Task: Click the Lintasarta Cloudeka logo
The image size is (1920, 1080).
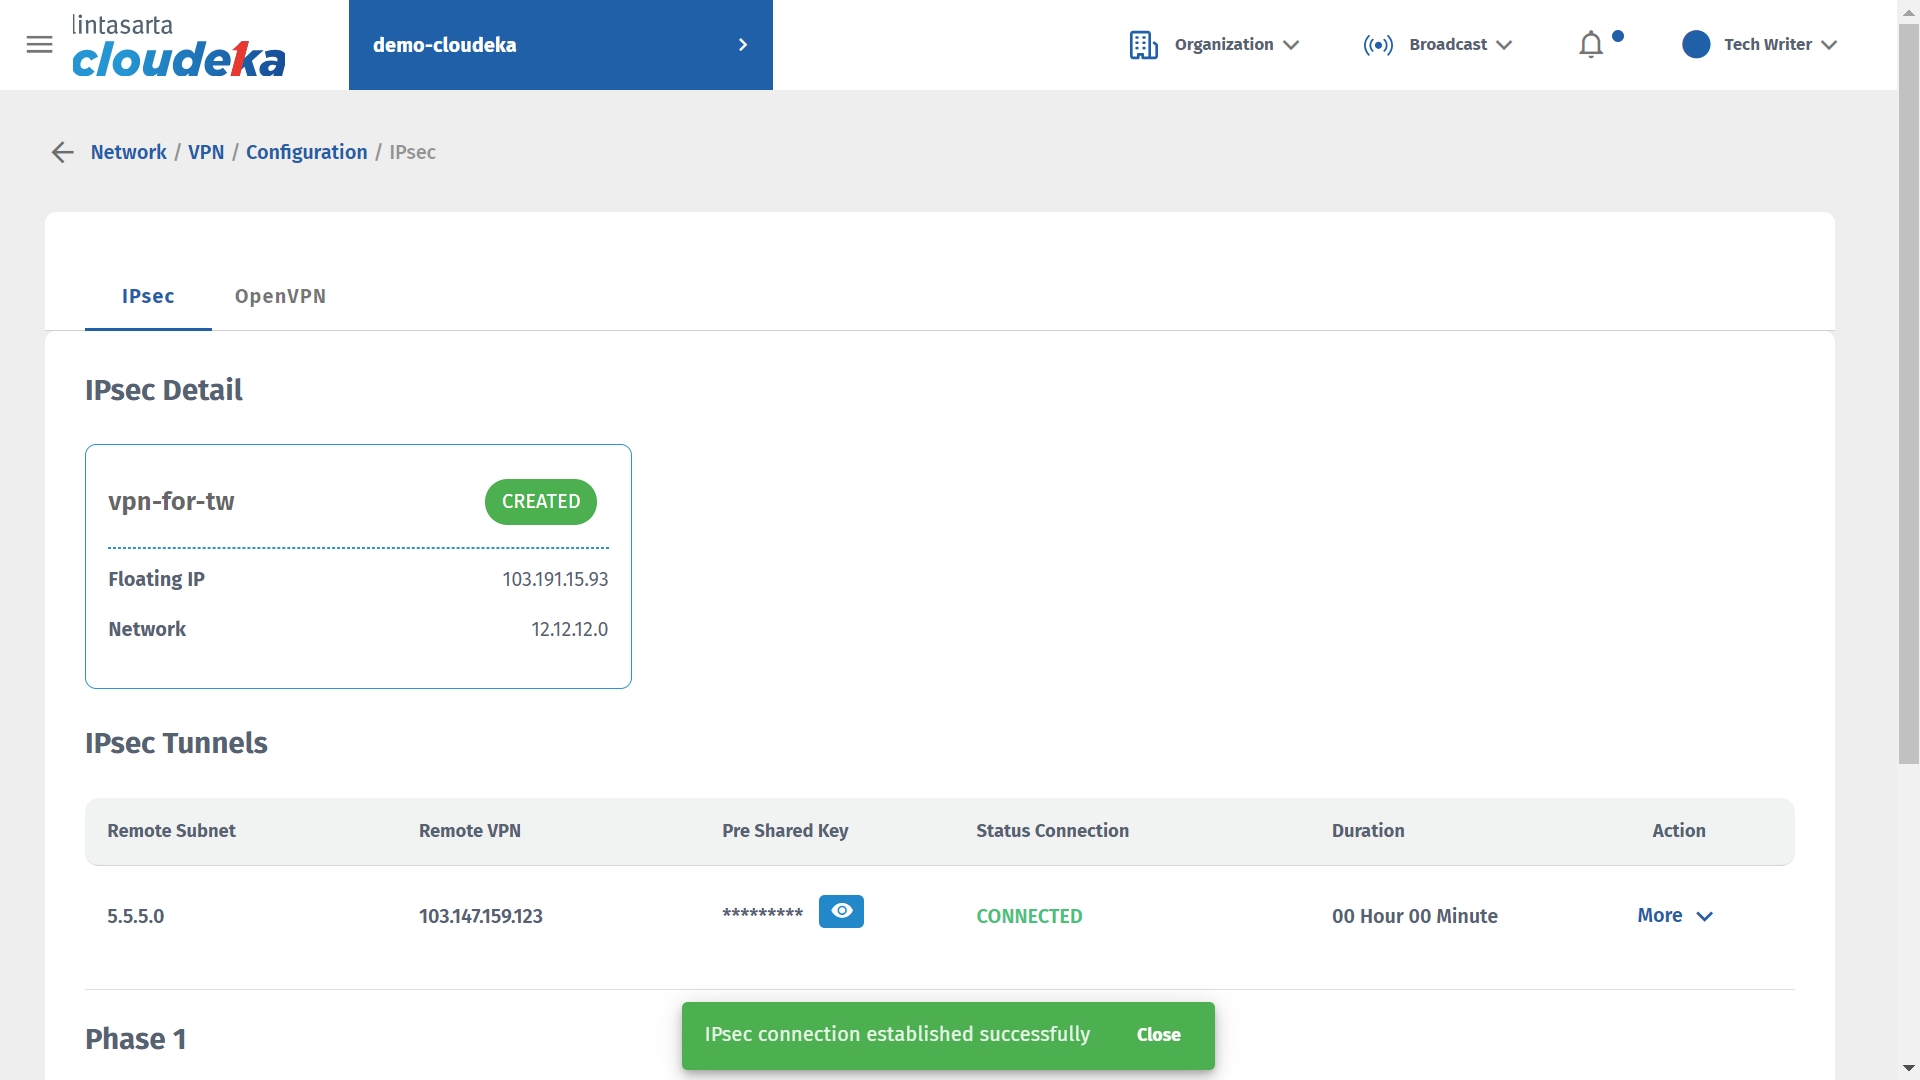Action: [178, 46]
